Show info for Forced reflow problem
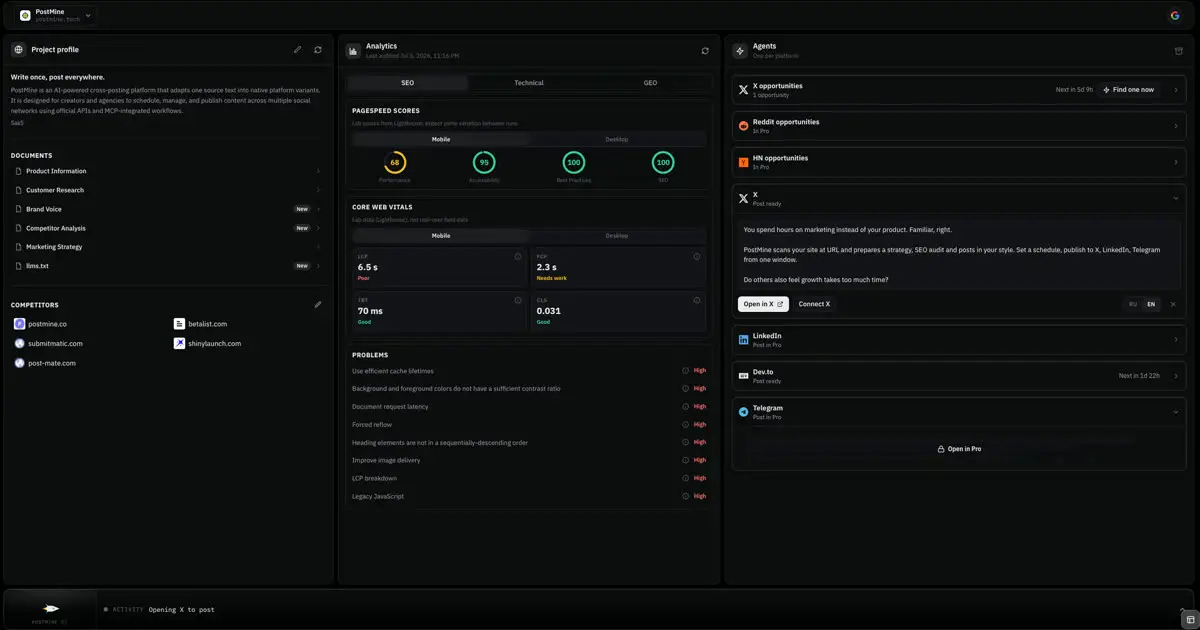Image resolution: width=1200 pixels, height=630 pixels. coord(686,425)
